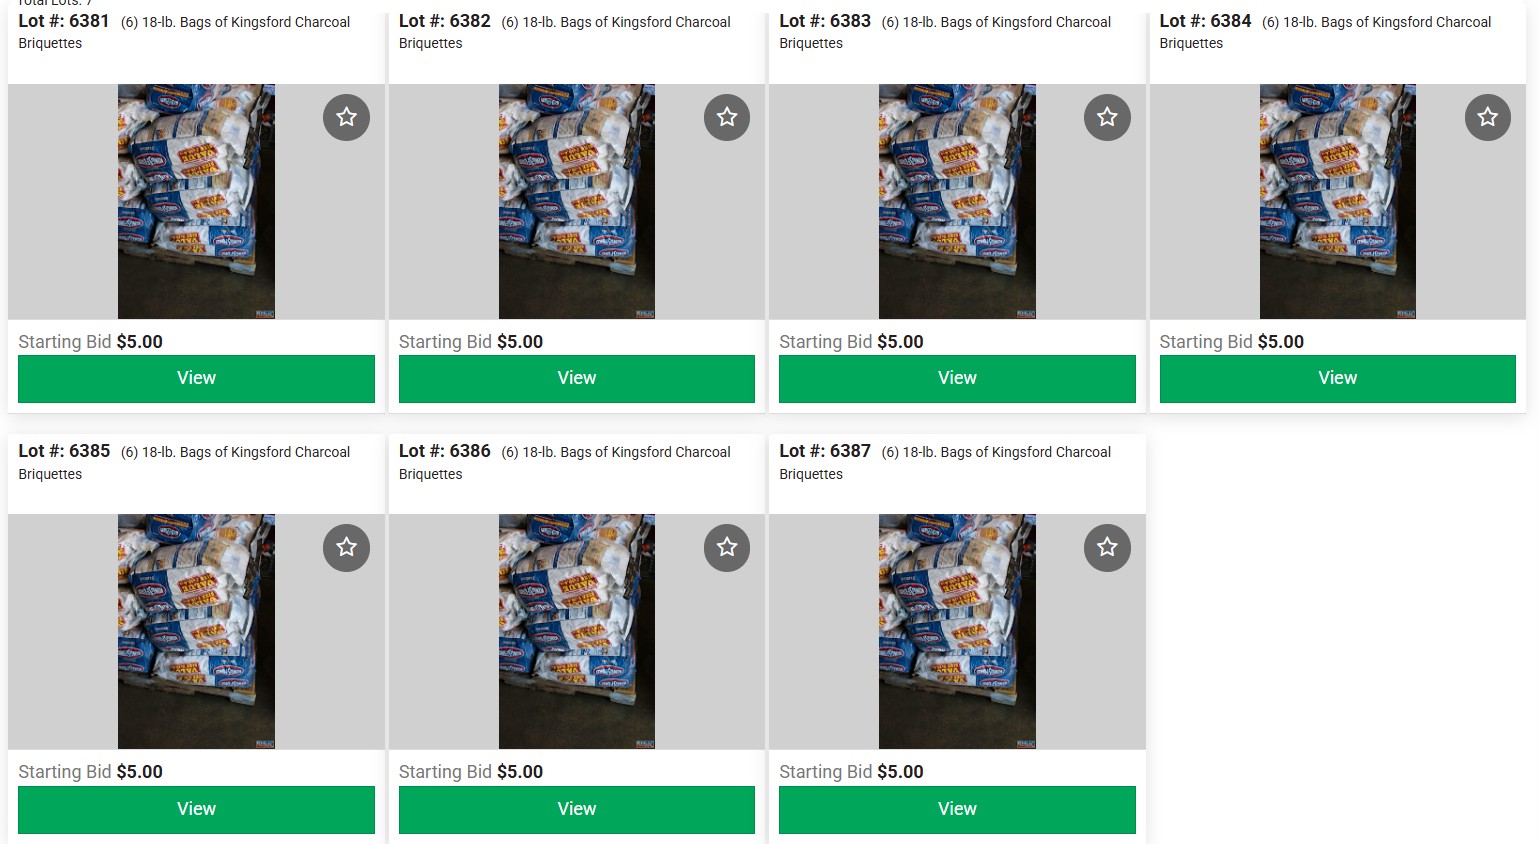View lot 6381 details
Image resolution: width=1539 pixels, height=844 pixels.
coord(196,378)
